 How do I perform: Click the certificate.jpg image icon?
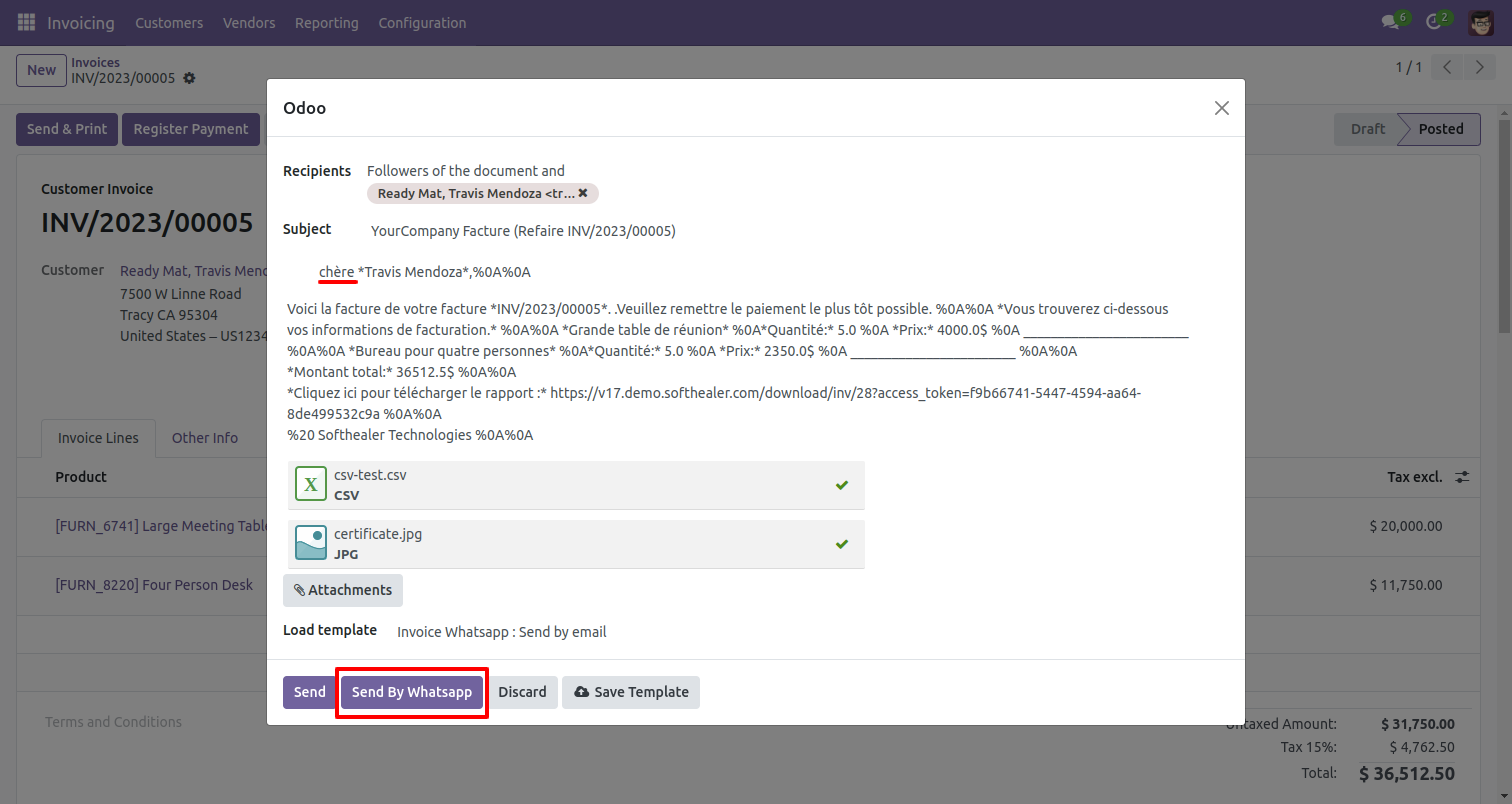(x=311, y=543)
